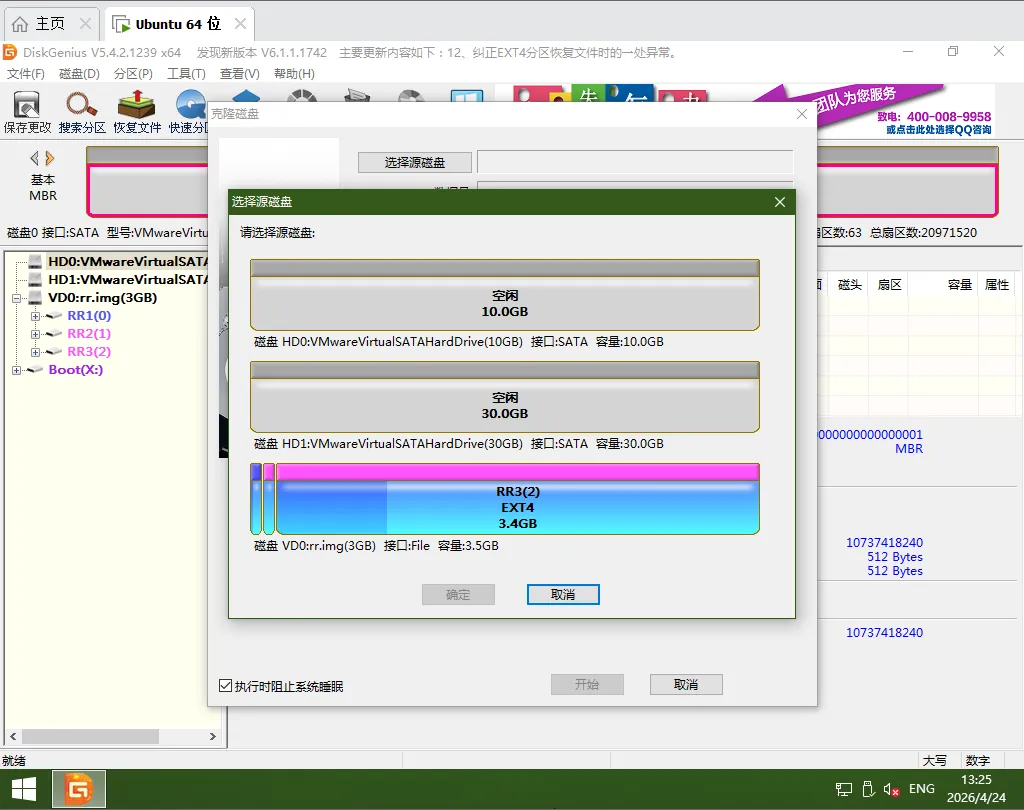Click the 属性 column header
This screenshot has height=810, width=1024.
(997, 285)
